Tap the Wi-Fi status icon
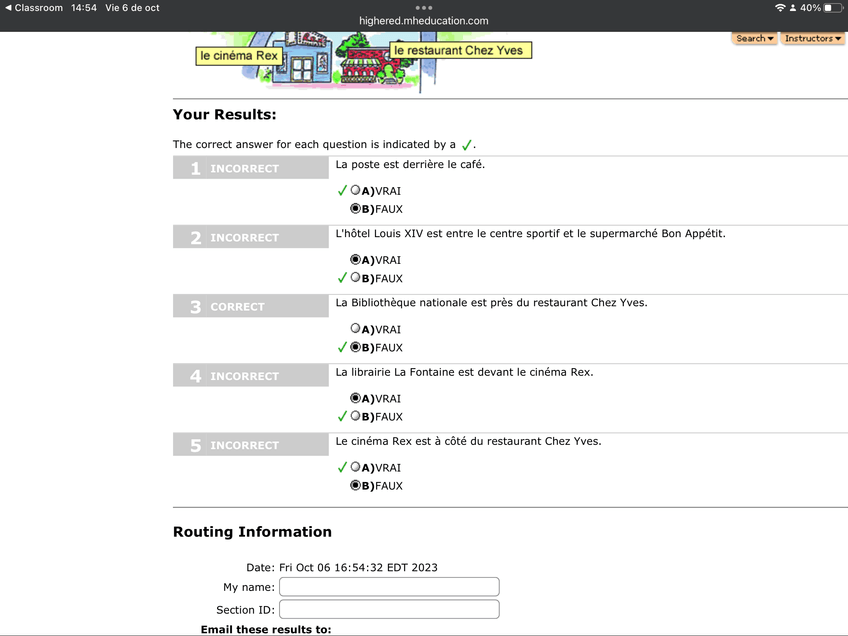Image resolution: width=848 pixels, height=636 pixels. pyautogui.click(x=780, y=8)
